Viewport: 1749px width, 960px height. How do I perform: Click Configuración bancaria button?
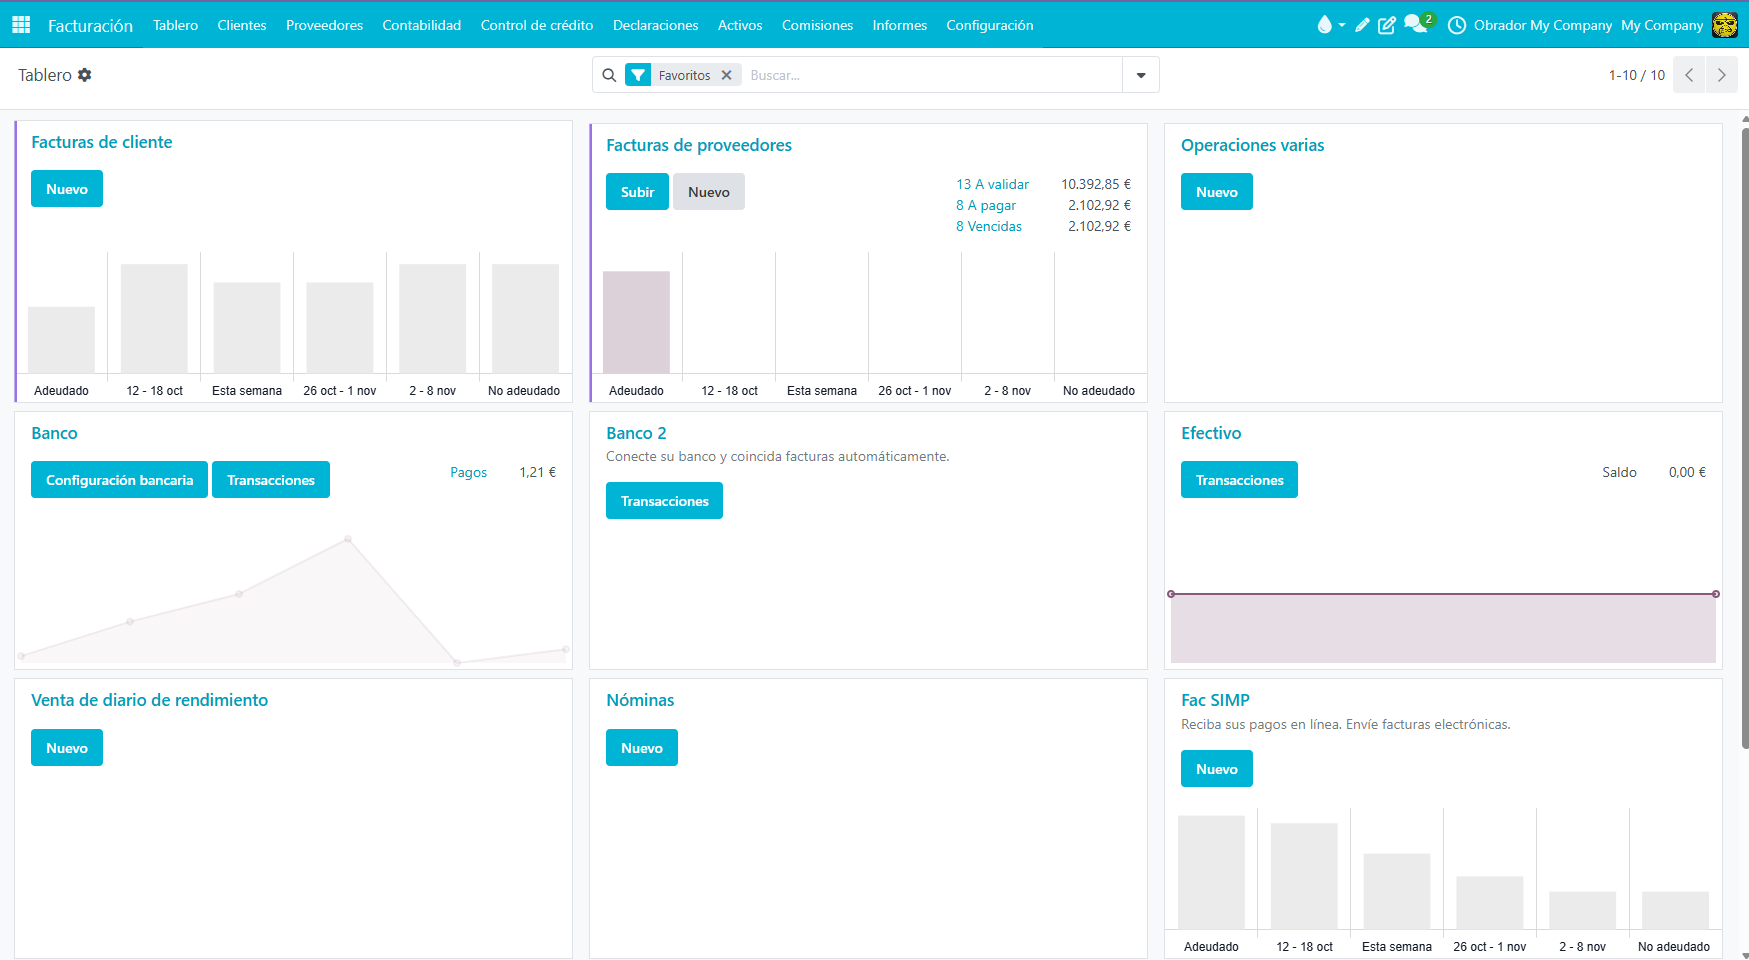119,480
